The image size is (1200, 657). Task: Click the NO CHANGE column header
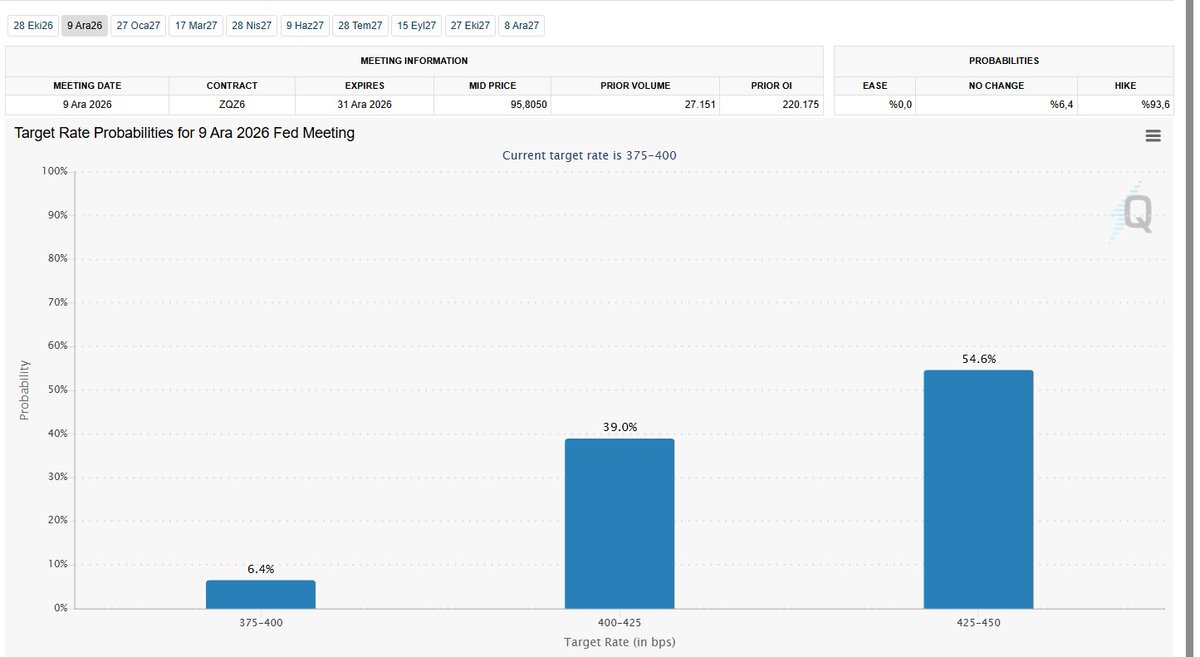(x=996, y=86)
